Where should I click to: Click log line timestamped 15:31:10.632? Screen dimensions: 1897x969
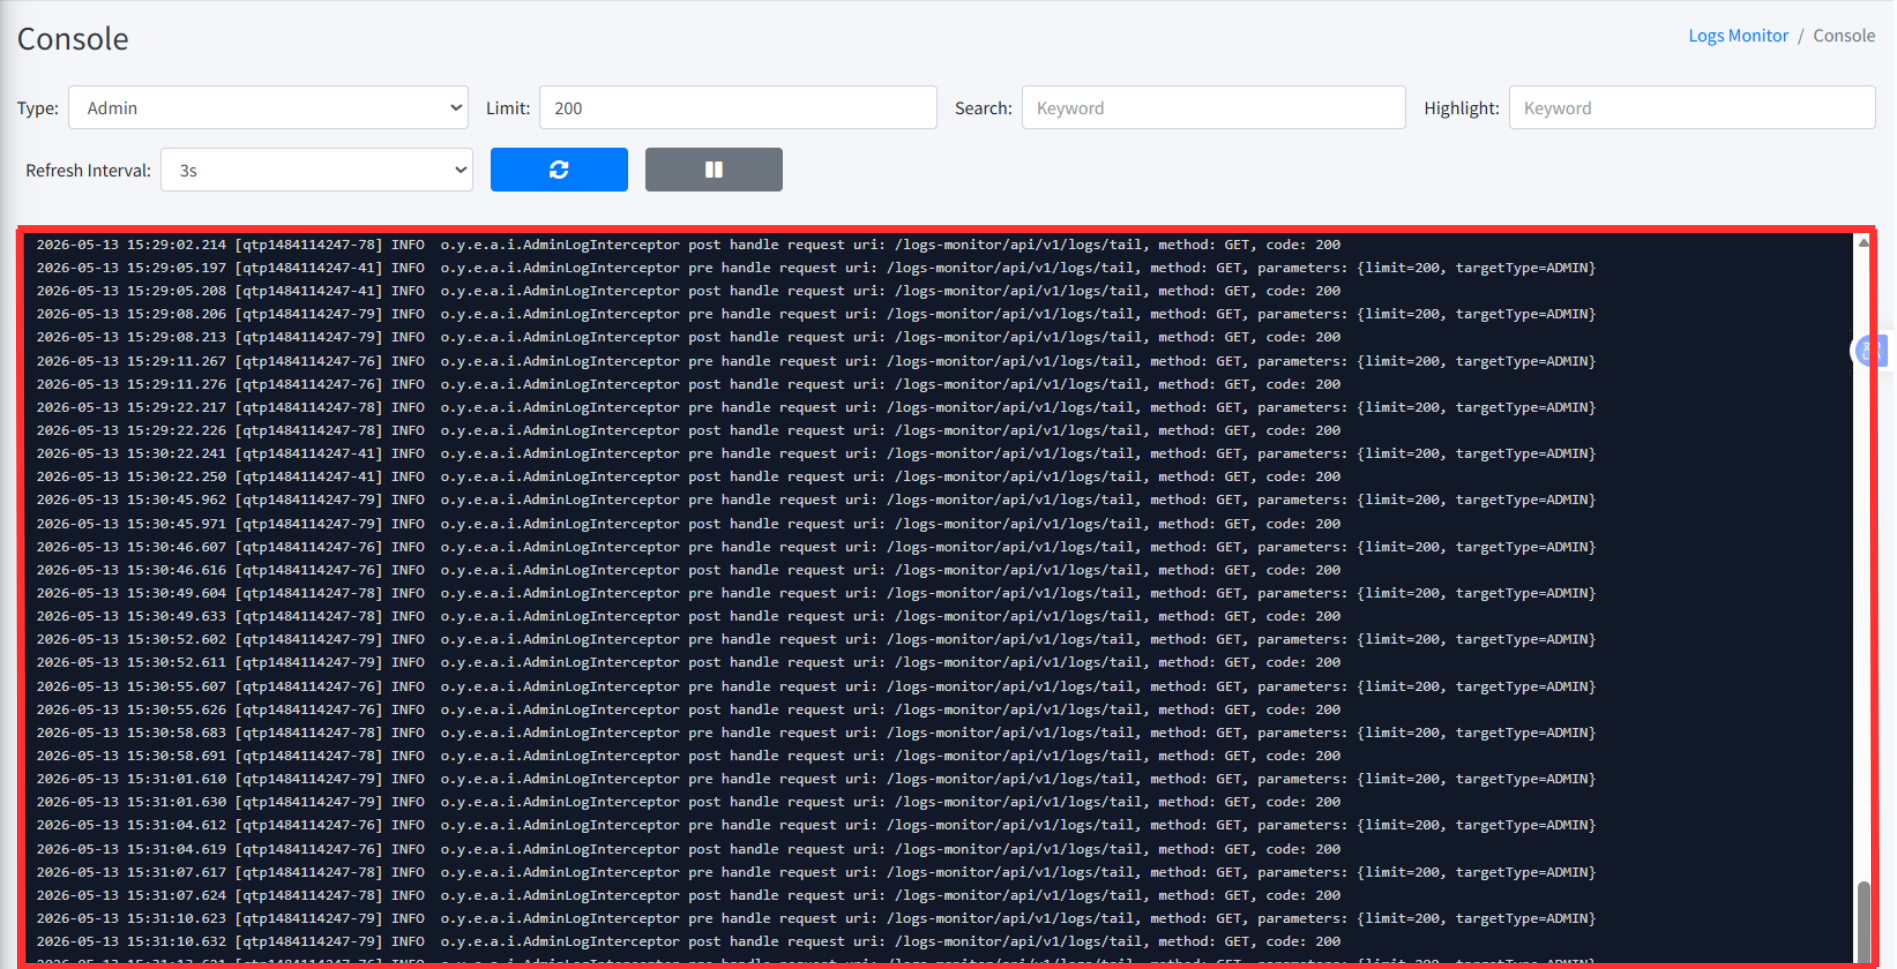(689, 942)
